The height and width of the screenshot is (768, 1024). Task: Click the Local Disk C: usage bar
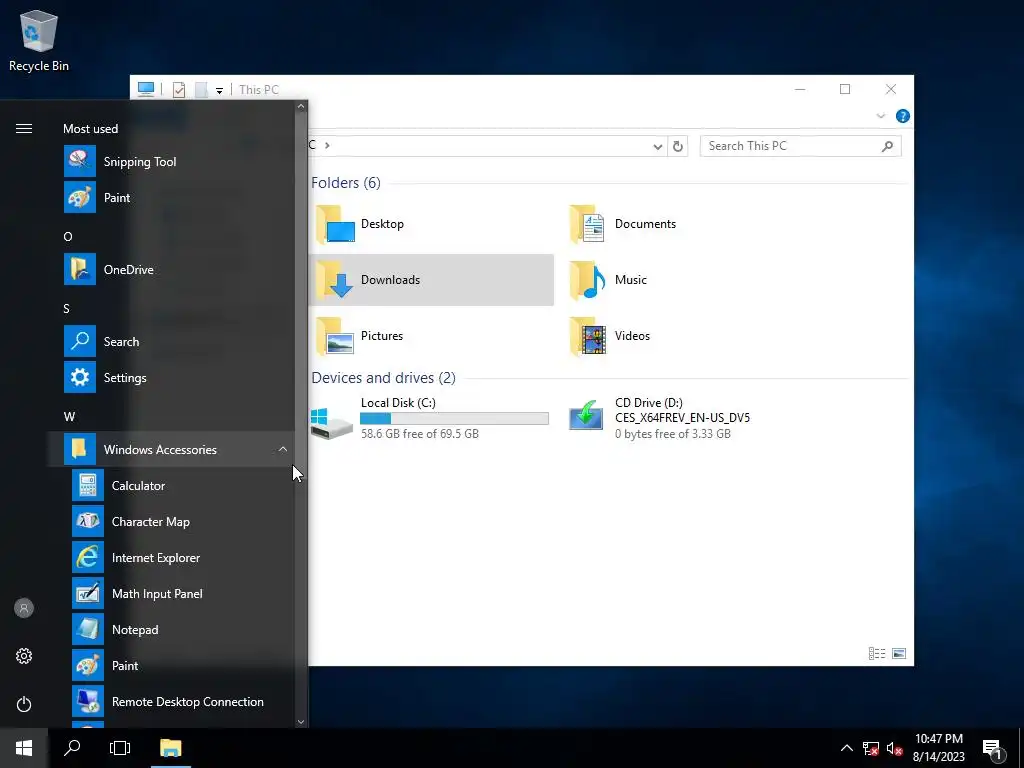tap(455, 419)
